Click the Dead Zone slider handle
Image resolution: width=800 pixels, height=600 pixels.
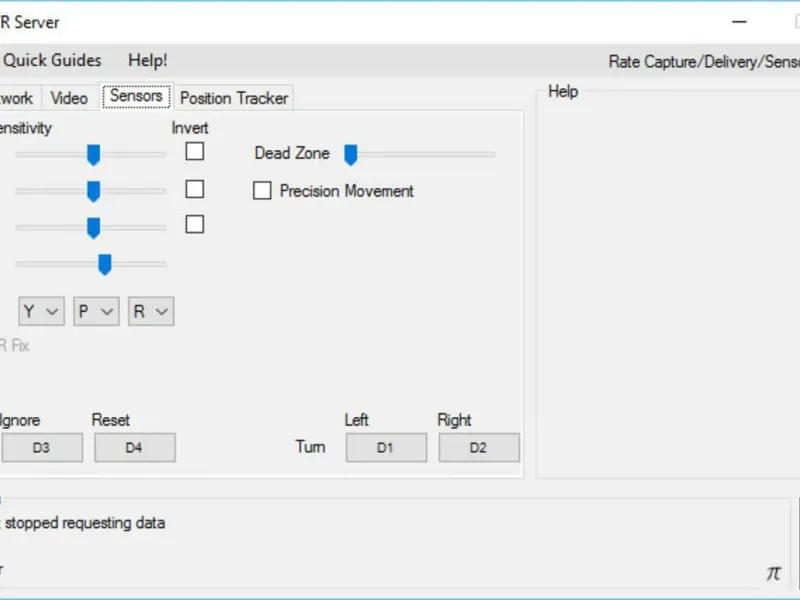[x=351, y=154]
